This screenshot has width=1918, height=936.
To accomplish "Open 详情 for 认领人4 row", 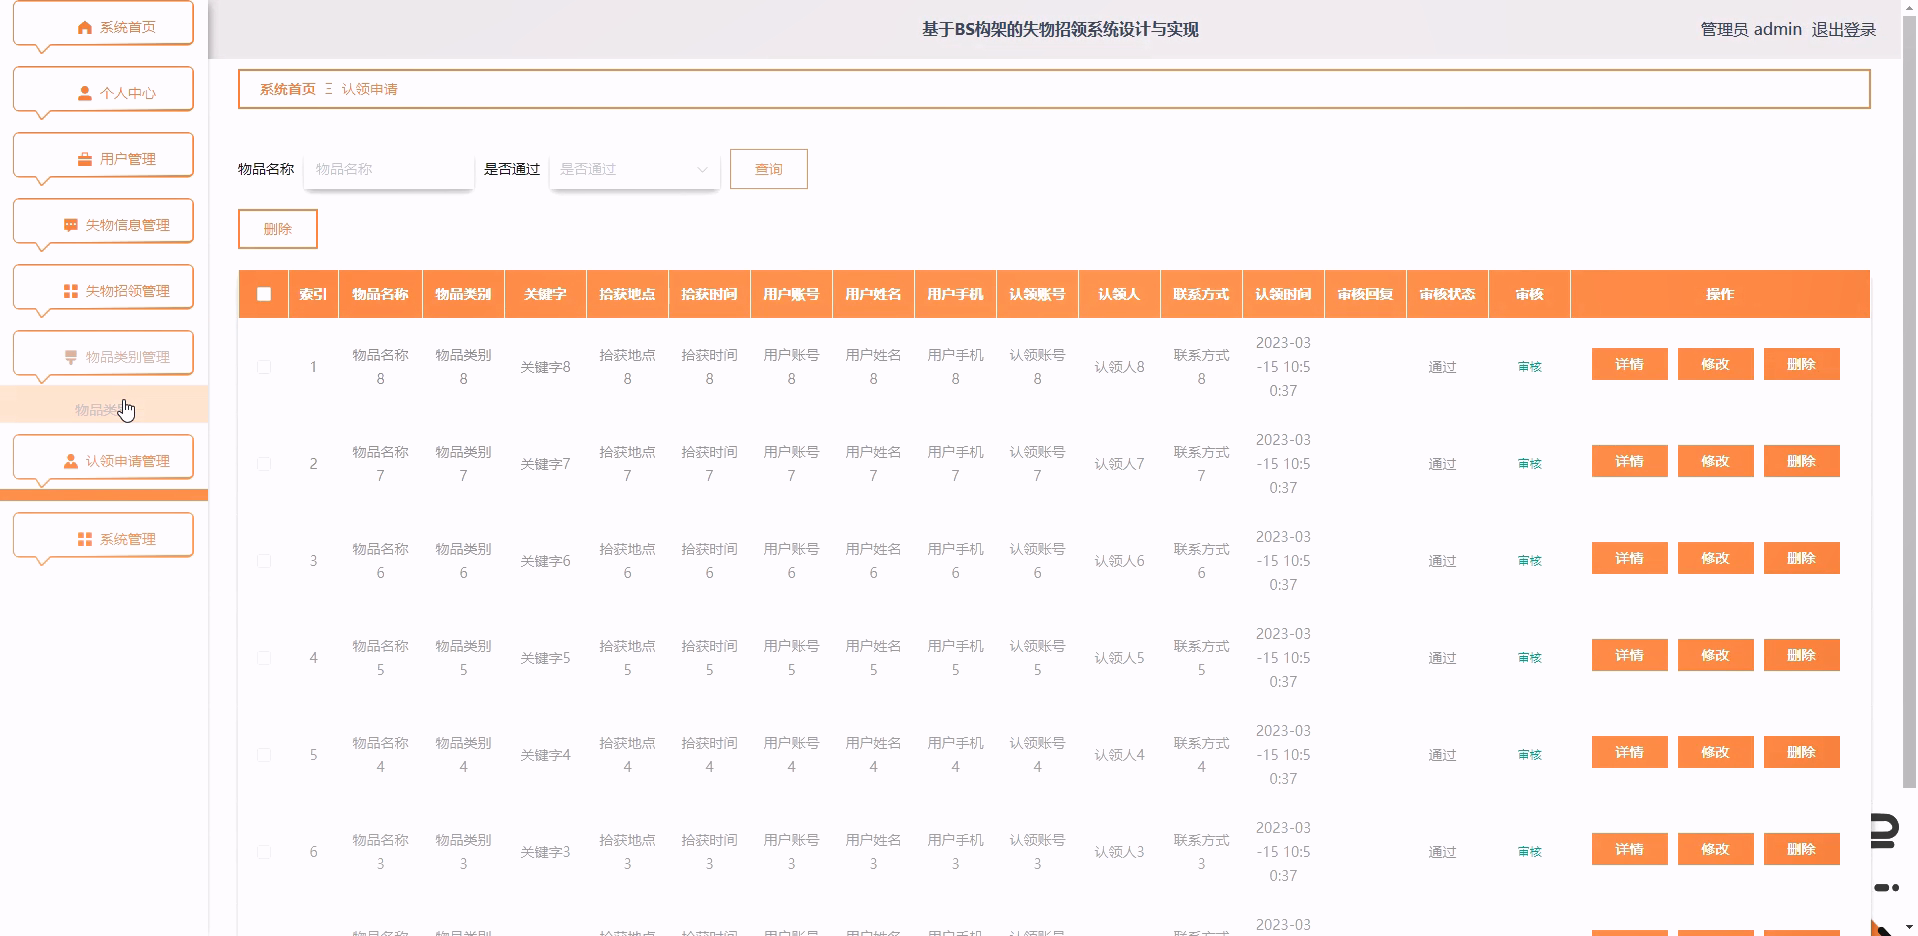I will [1630, 752].
